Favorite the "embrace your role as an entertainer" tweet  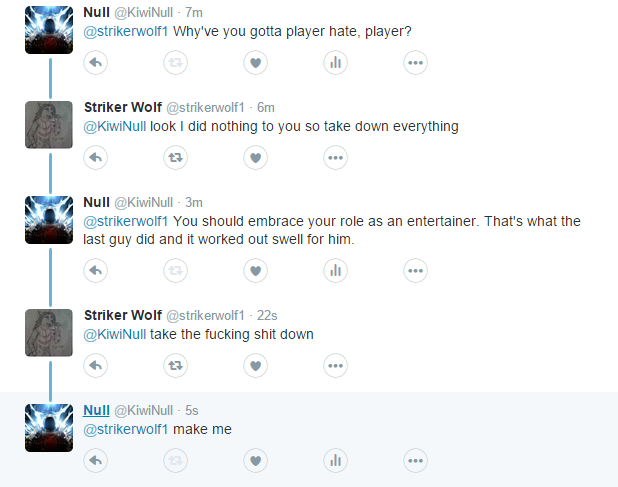tap(255, 271)
